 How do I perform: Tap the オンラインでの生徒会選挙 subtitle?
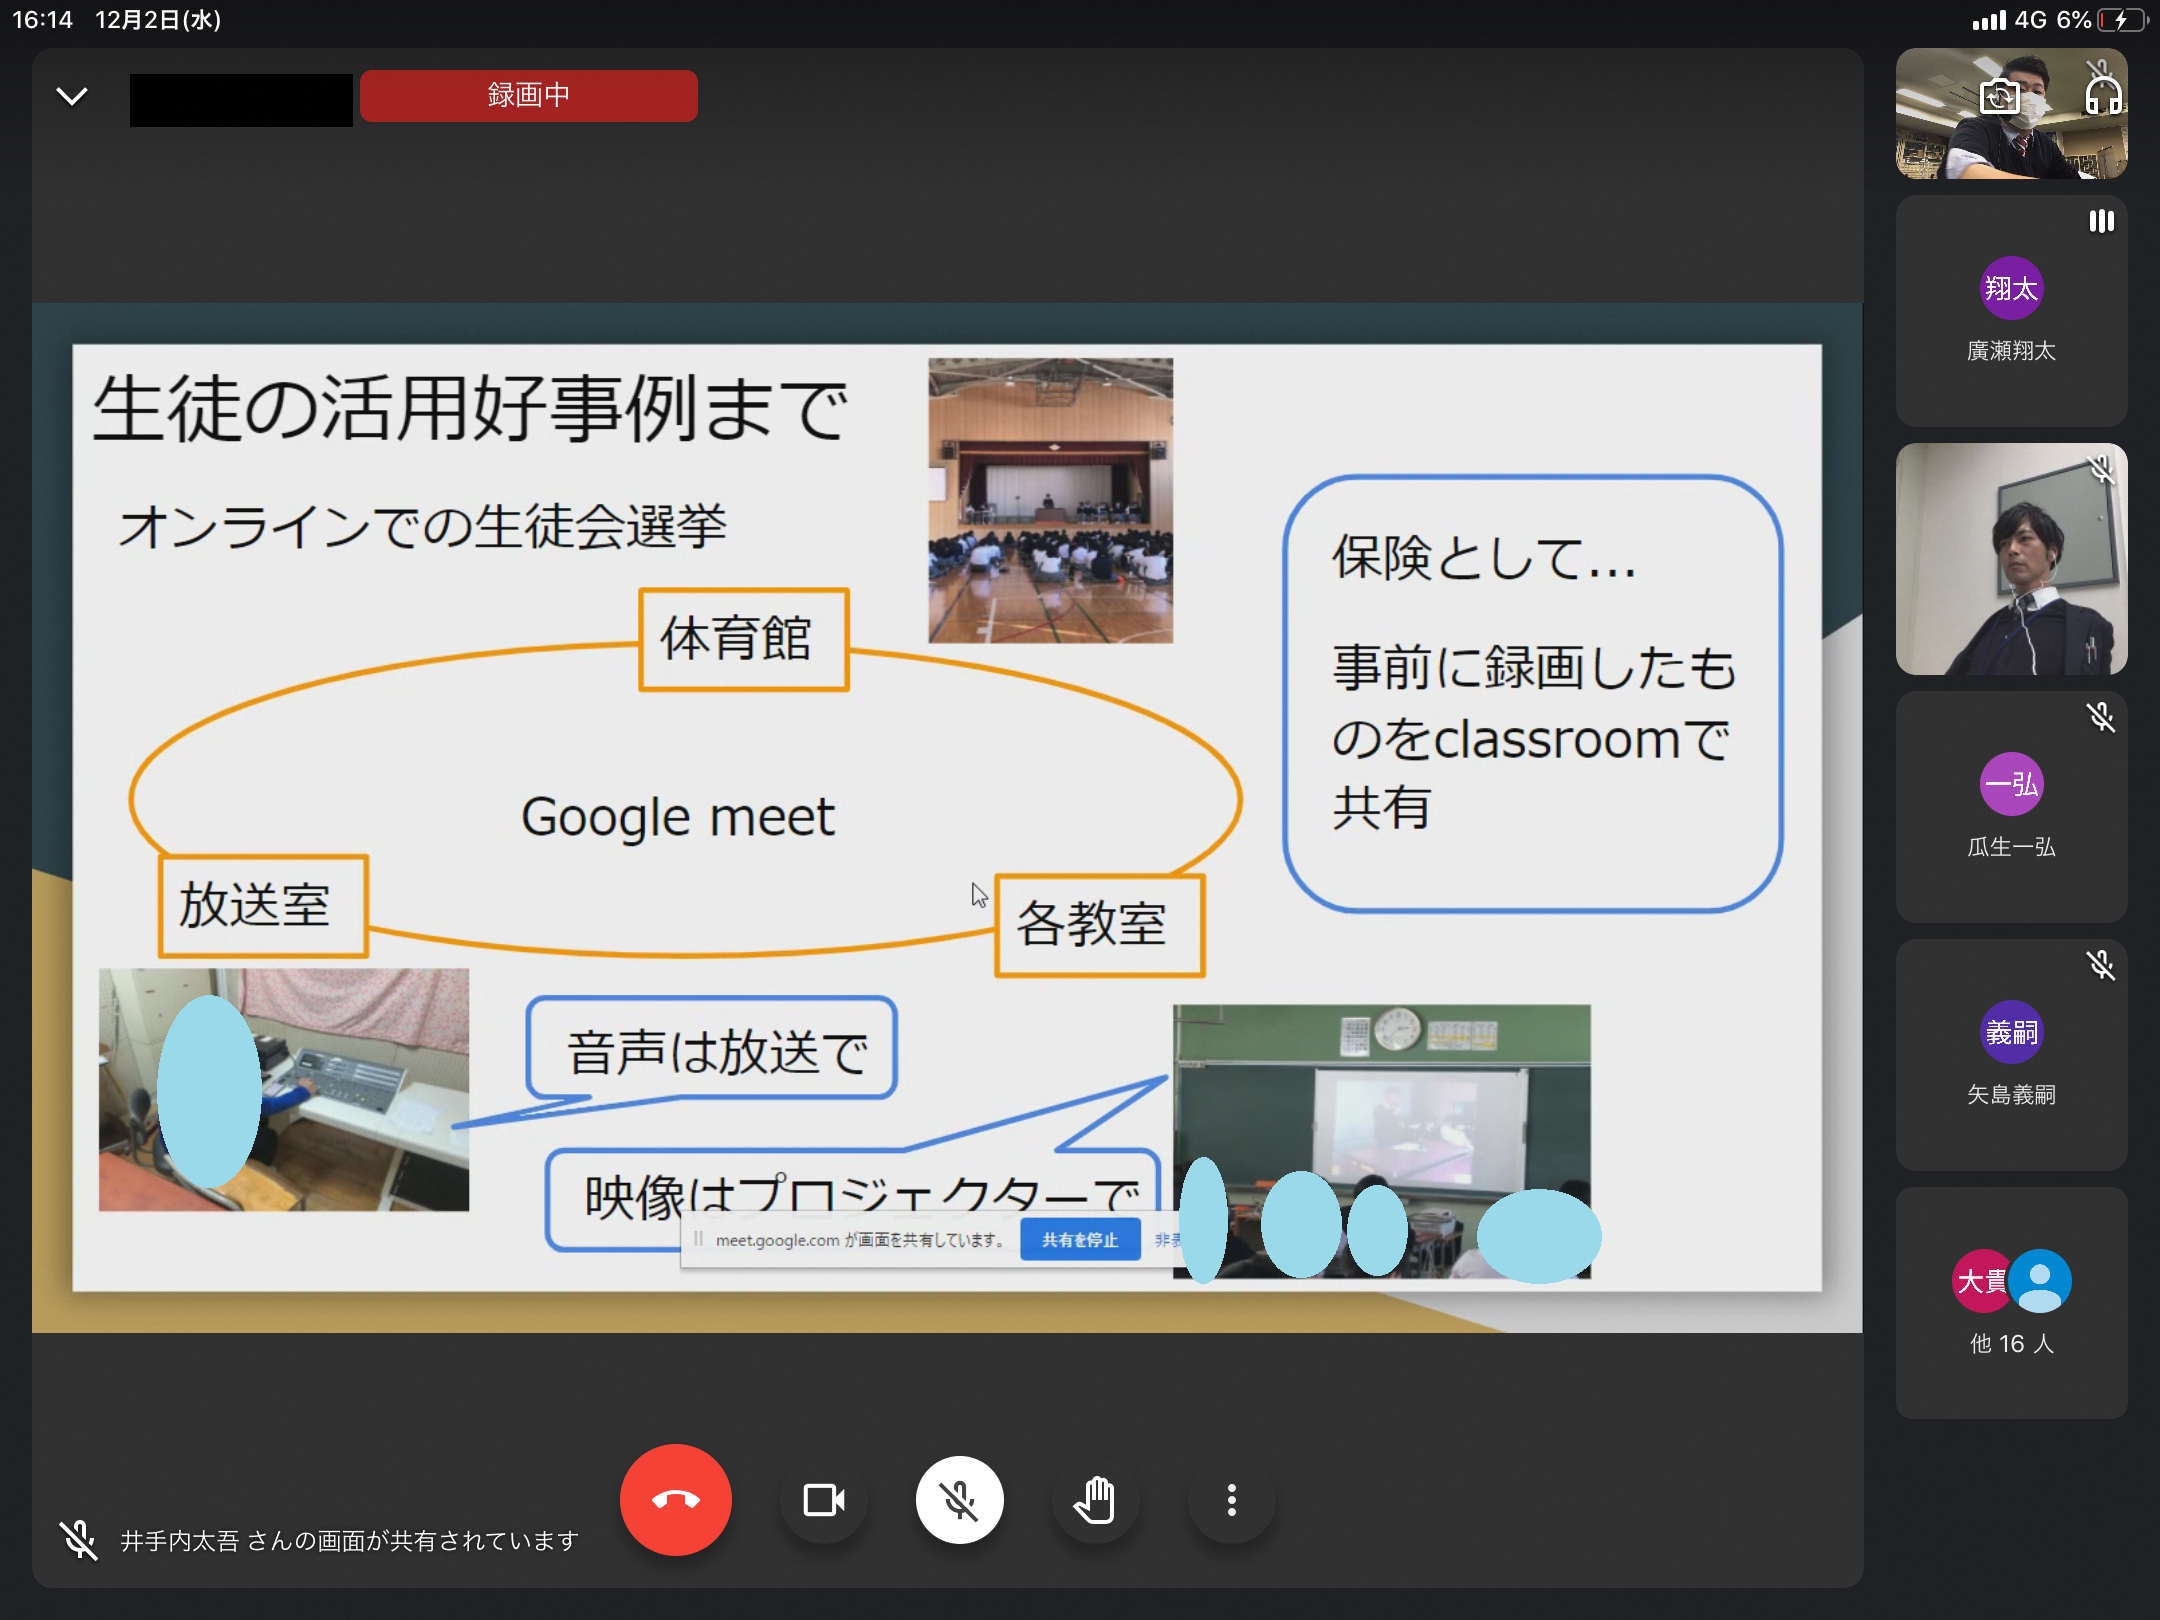click(422, 527)
